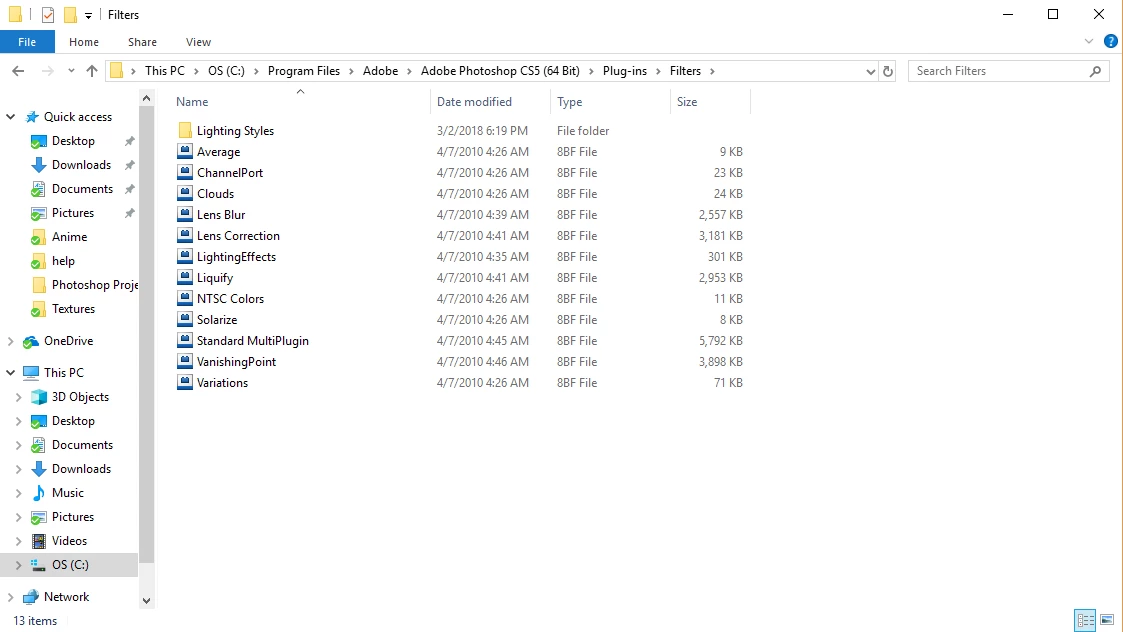
Task: Click the Network icon in navigation pane
Action: click(x=31, y=597)
